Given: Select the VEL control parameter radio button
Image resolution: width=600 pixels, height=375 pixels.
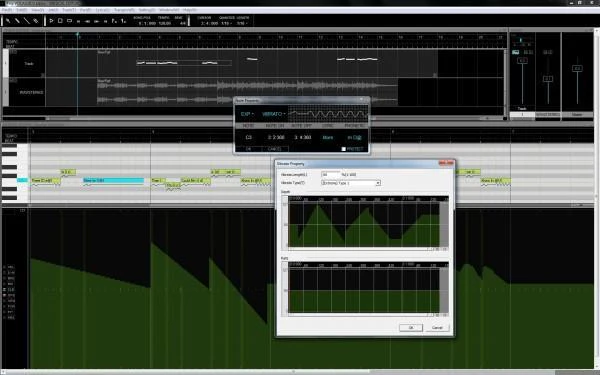Looking at the screenshot, I should [x=5, y=267].
